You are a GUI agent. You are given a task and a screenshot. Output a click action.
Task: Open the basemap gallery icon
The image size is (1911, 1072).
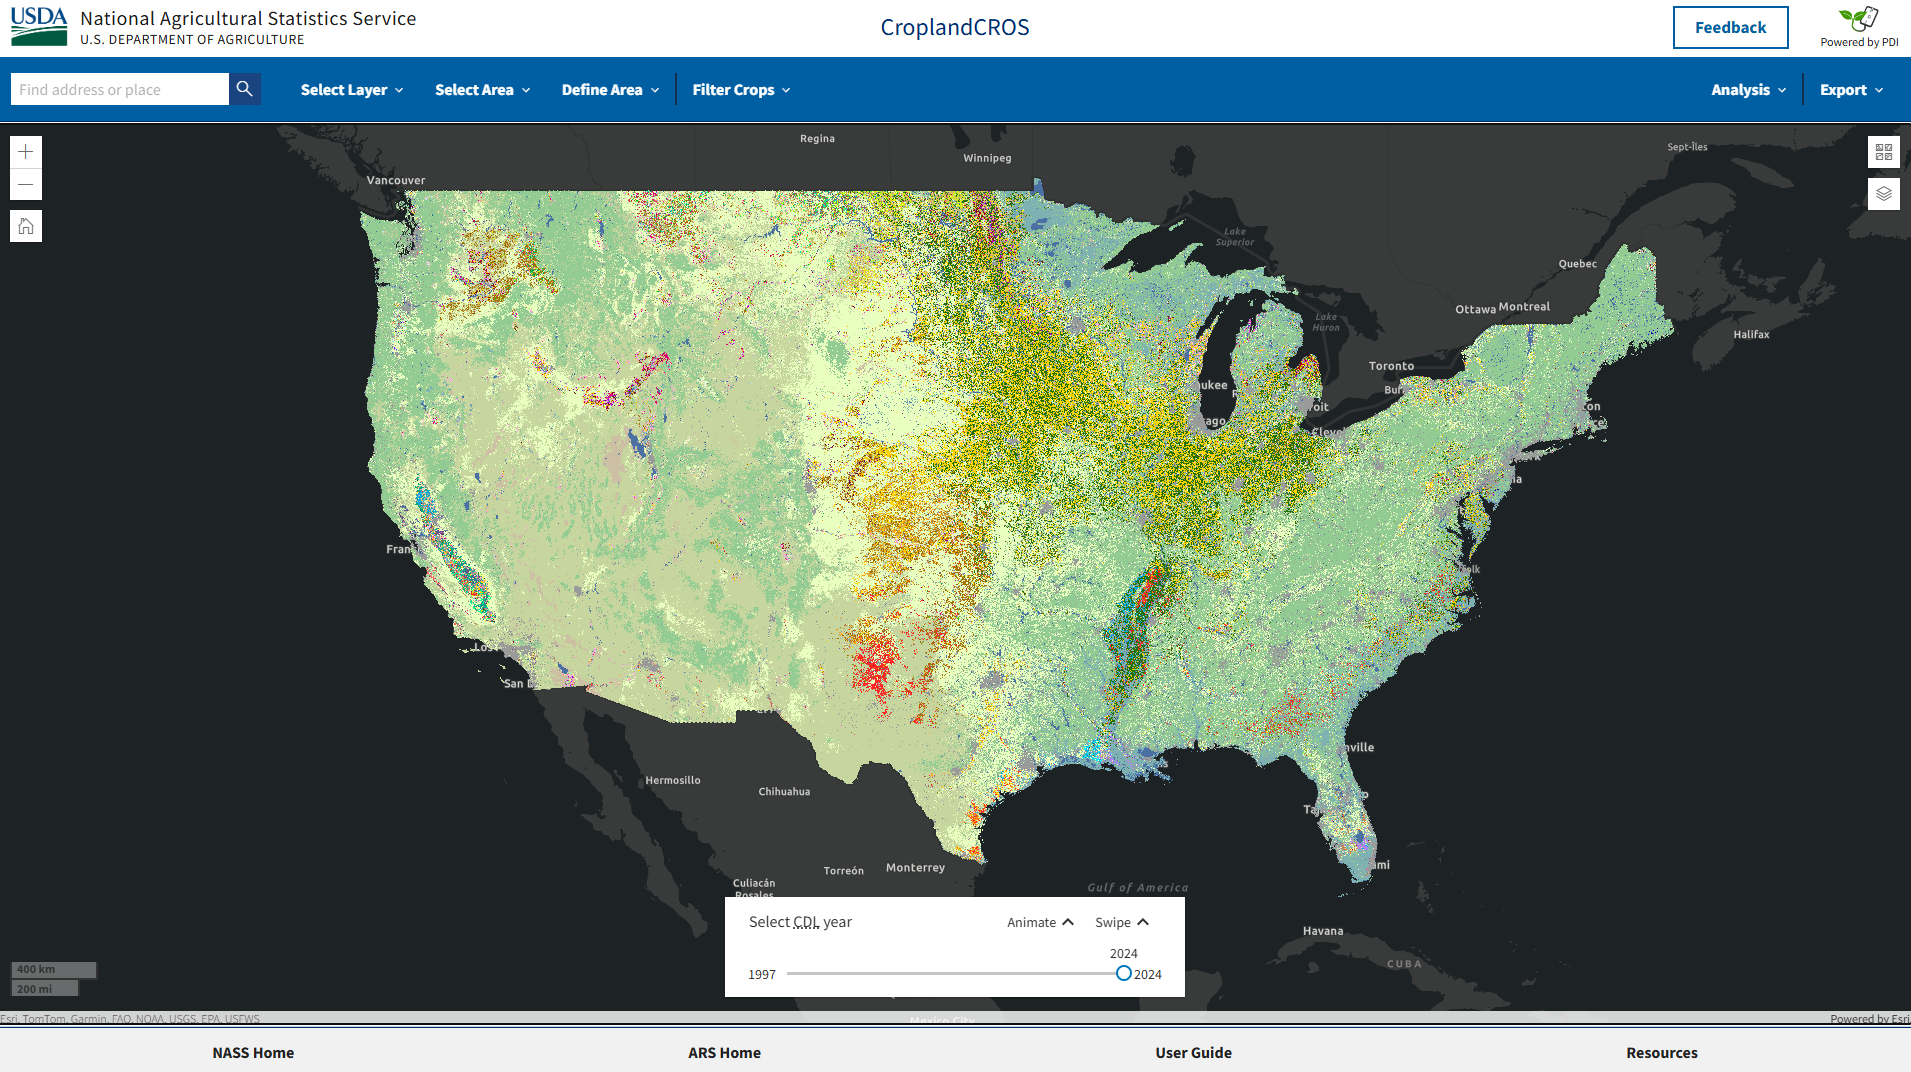click(1884, 151)
